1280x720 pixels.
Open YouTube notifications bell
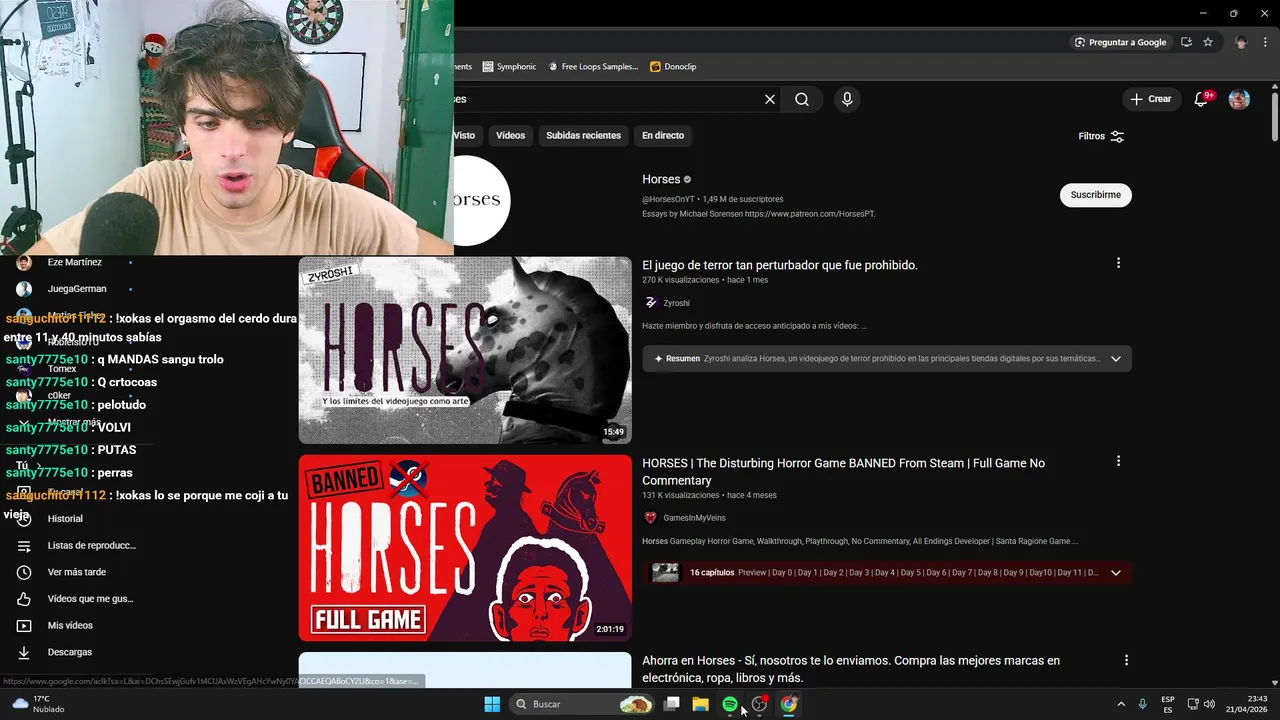click(1202, 99)
